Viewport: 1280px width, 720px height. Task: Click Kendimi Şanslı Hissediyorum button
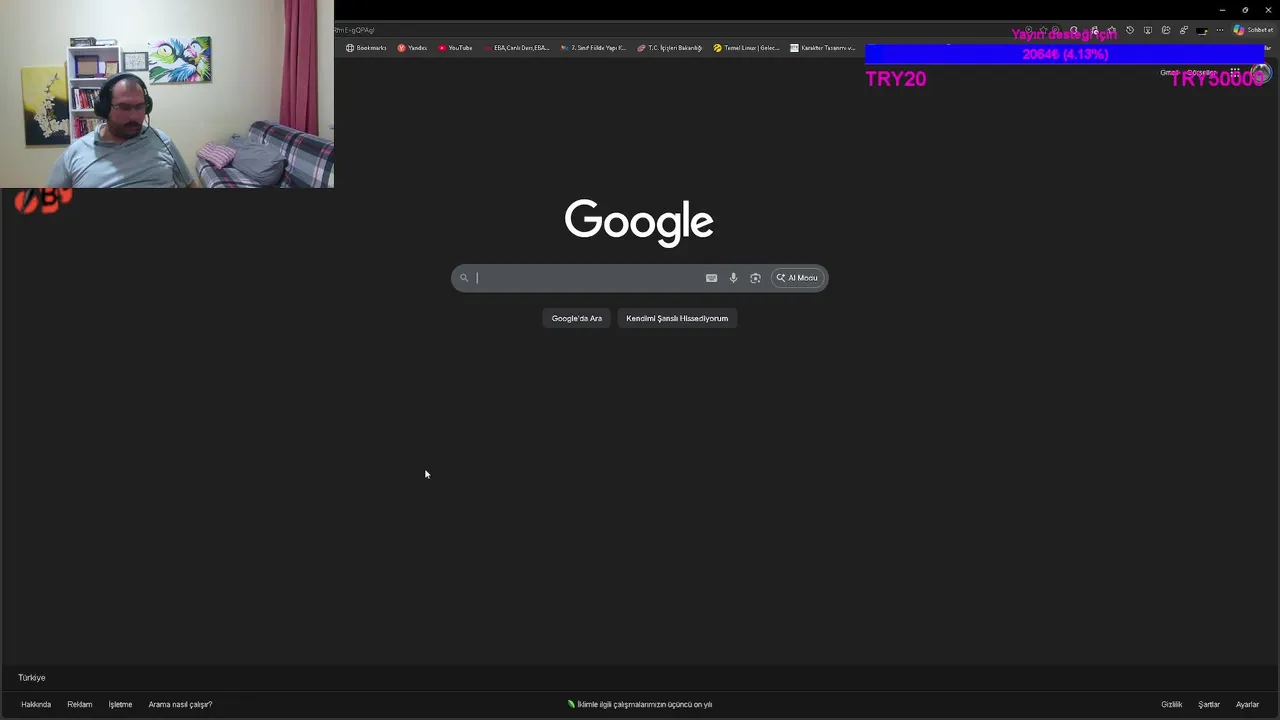pos(677,318)
